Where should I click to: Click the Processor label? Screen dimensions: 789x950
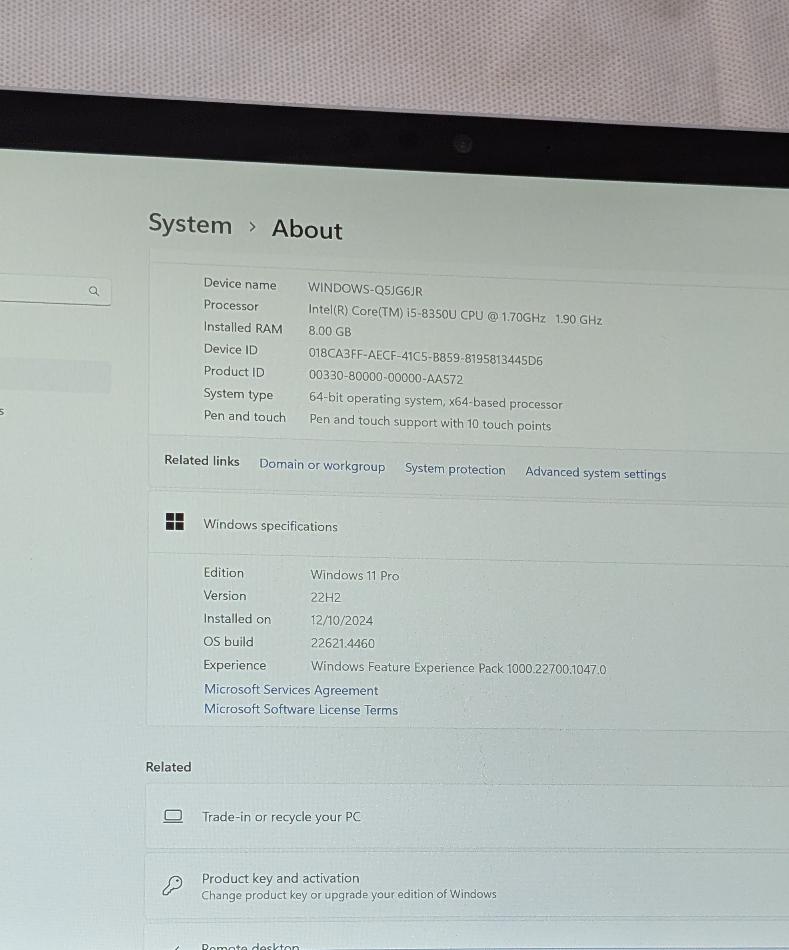click(231, 305)
